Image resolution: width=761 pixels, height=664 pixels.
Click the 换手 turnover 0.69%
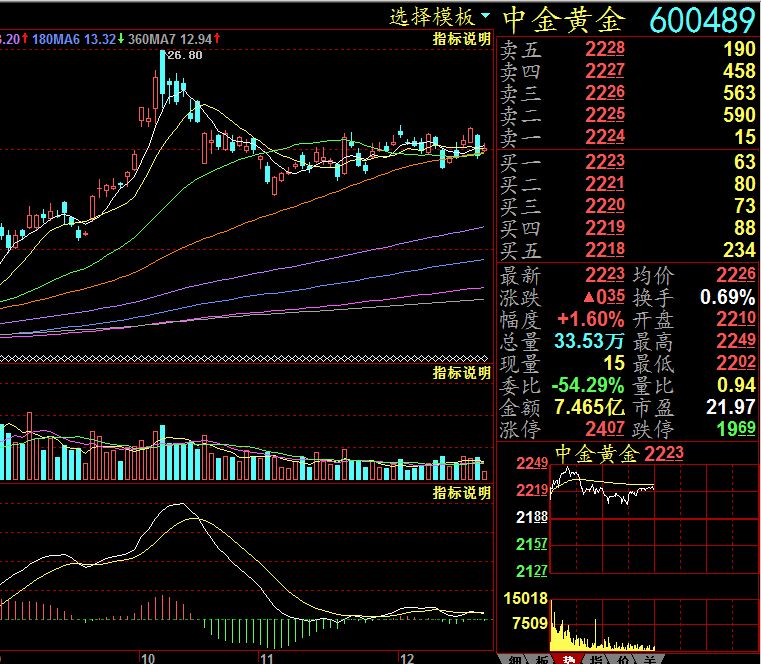pos(728,297)
